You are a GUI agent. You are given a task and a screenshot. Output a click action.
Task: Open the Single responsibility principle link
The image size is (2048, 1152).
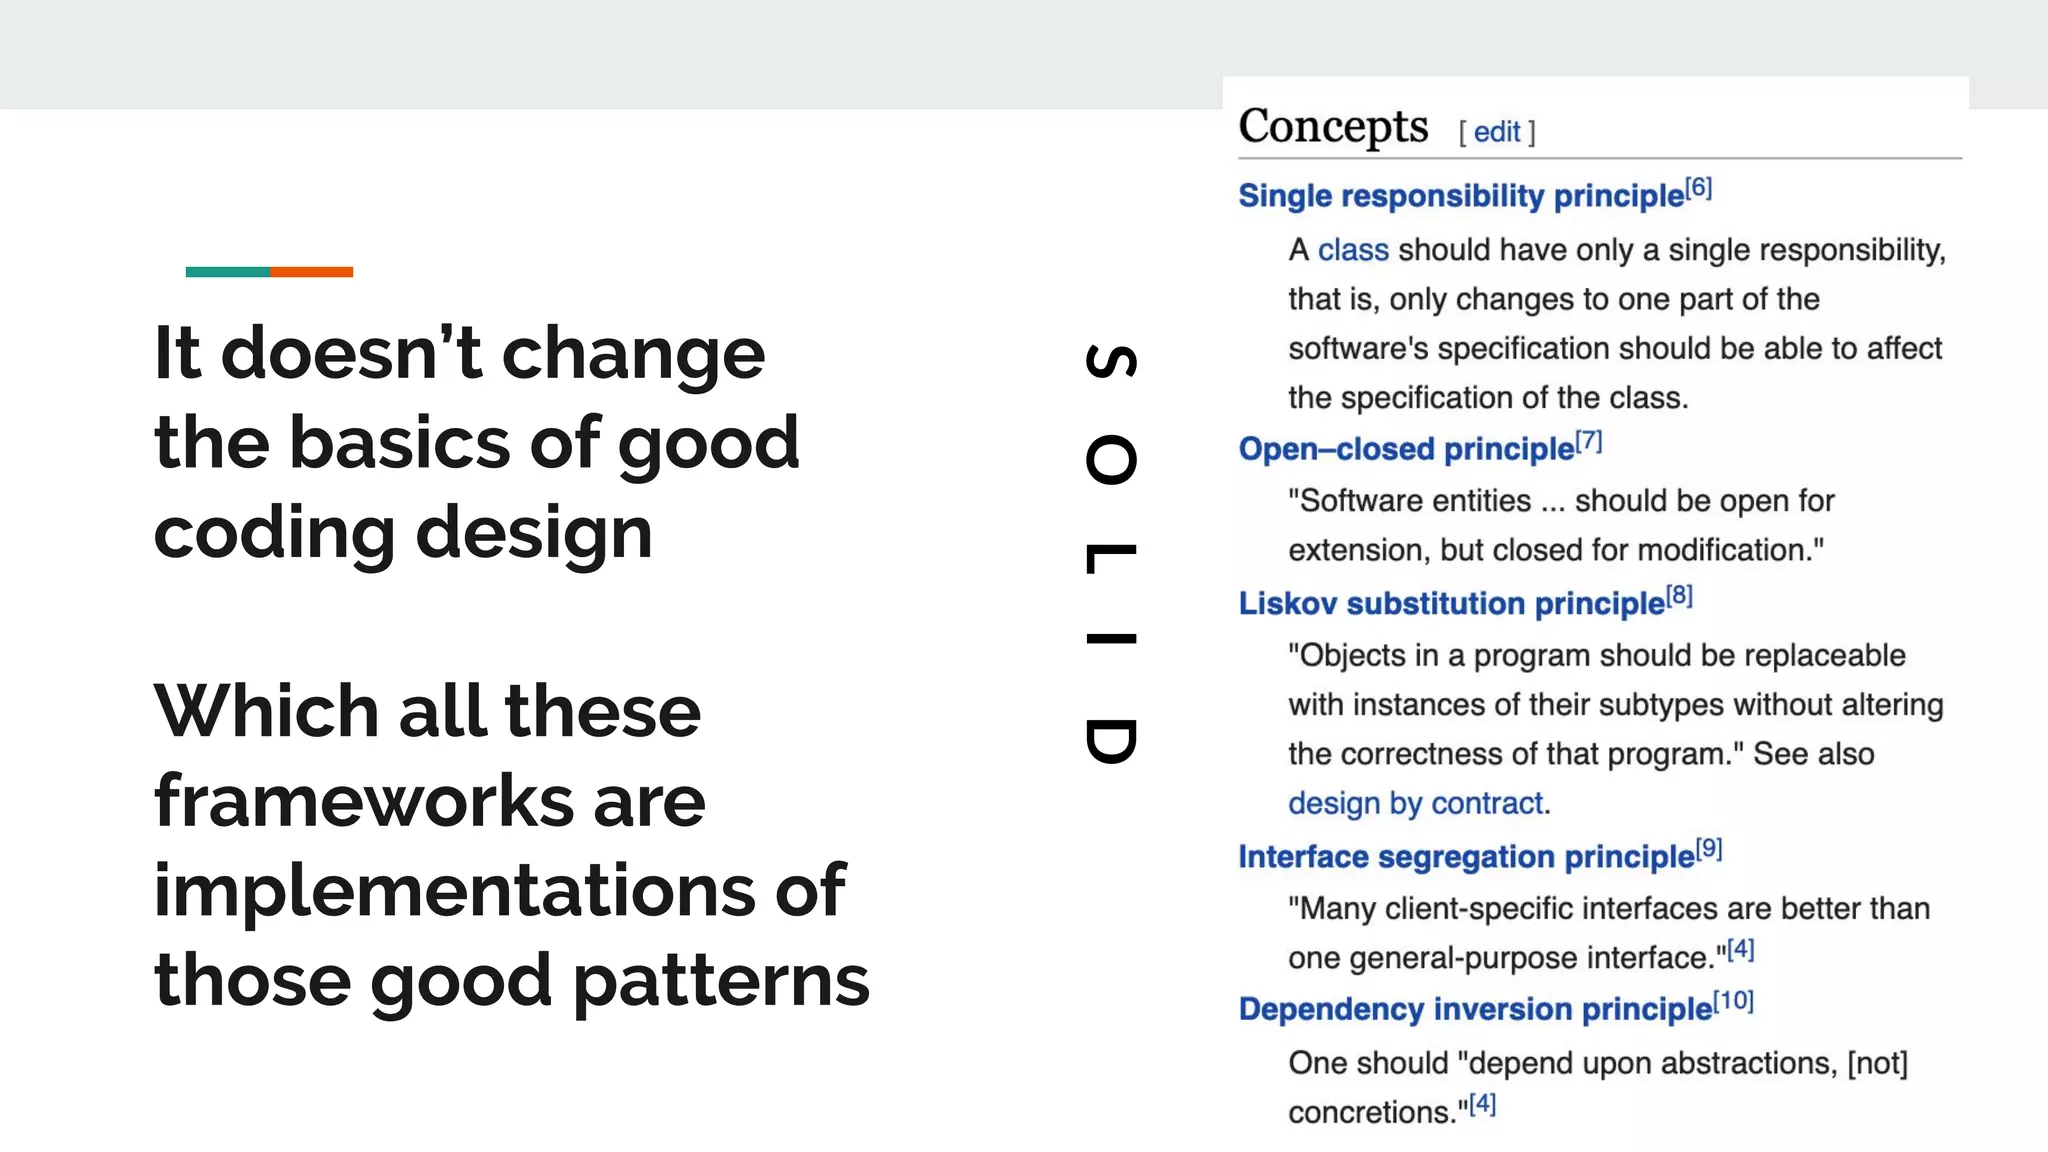point(1461,196)
